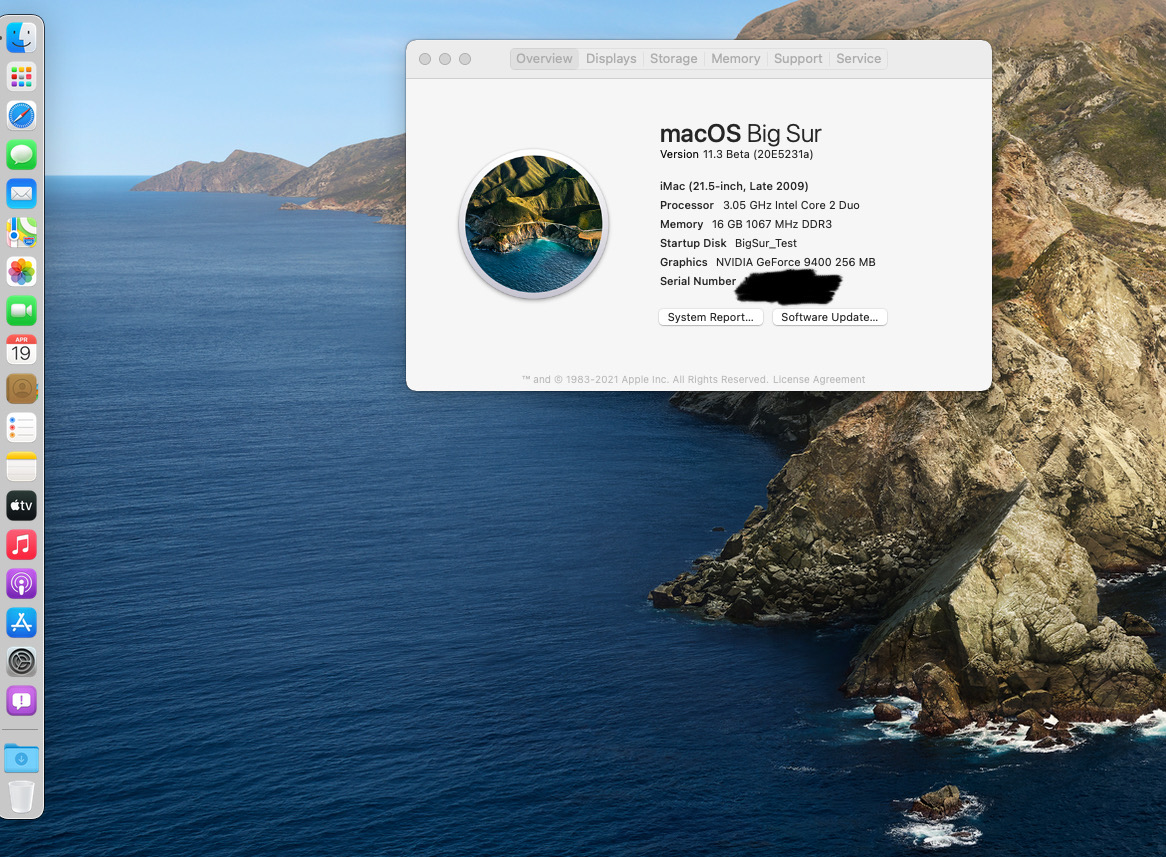Close the About This Mac window
Image resolution: width=1166 pixels, height=857 pixels.
pyautogui.click(x=425, y=59)
